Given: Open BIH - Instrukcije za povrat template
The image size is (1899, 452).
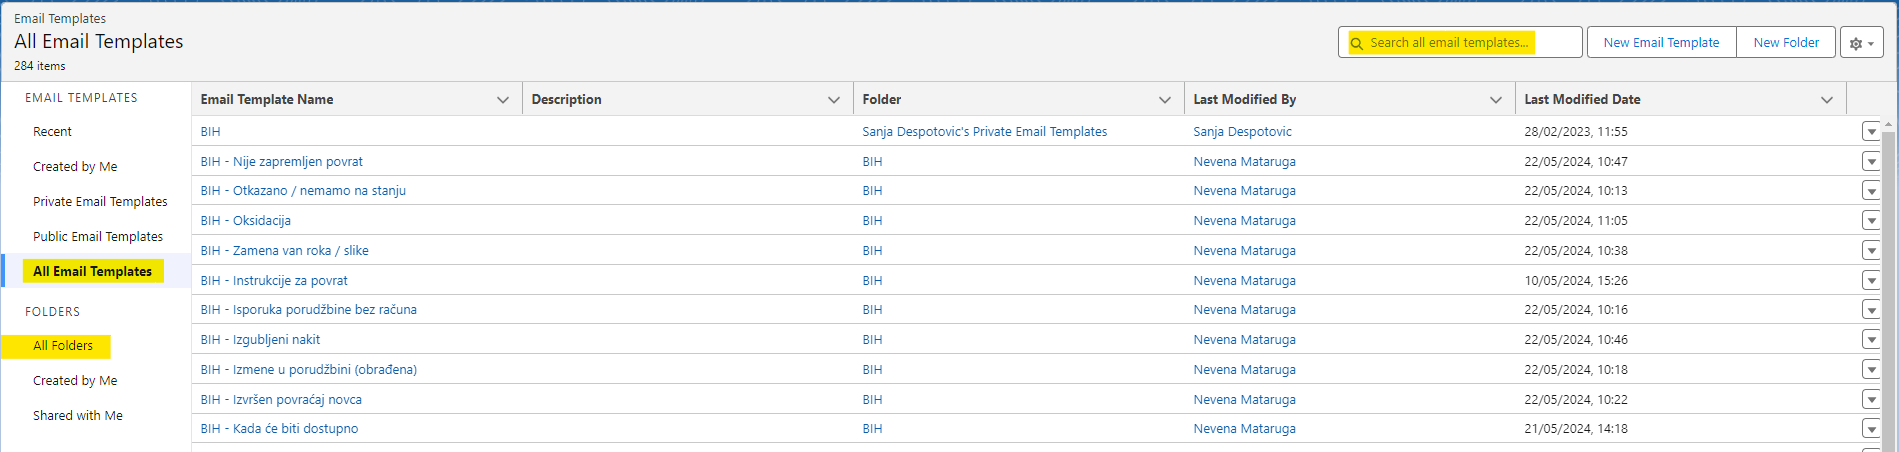Looking at the screenshot, I should point(274,281).
